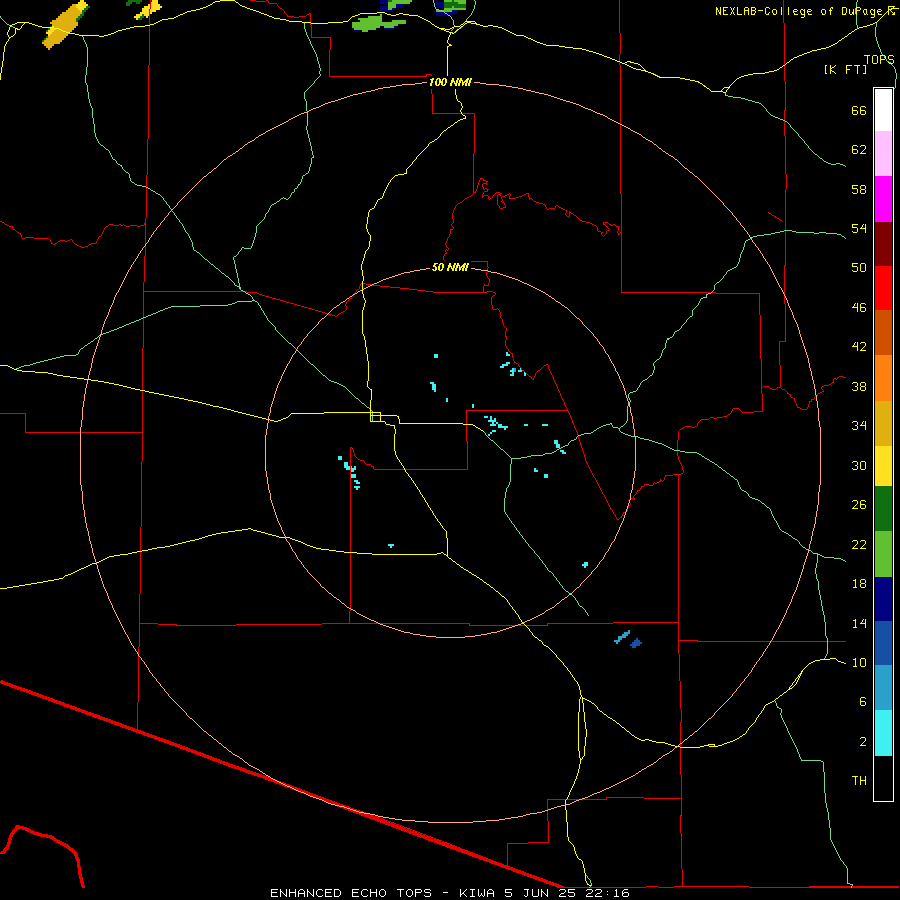This screenshot has width=900, height=900.
Task: Click the 30 legend value
Action: [859, 465]
